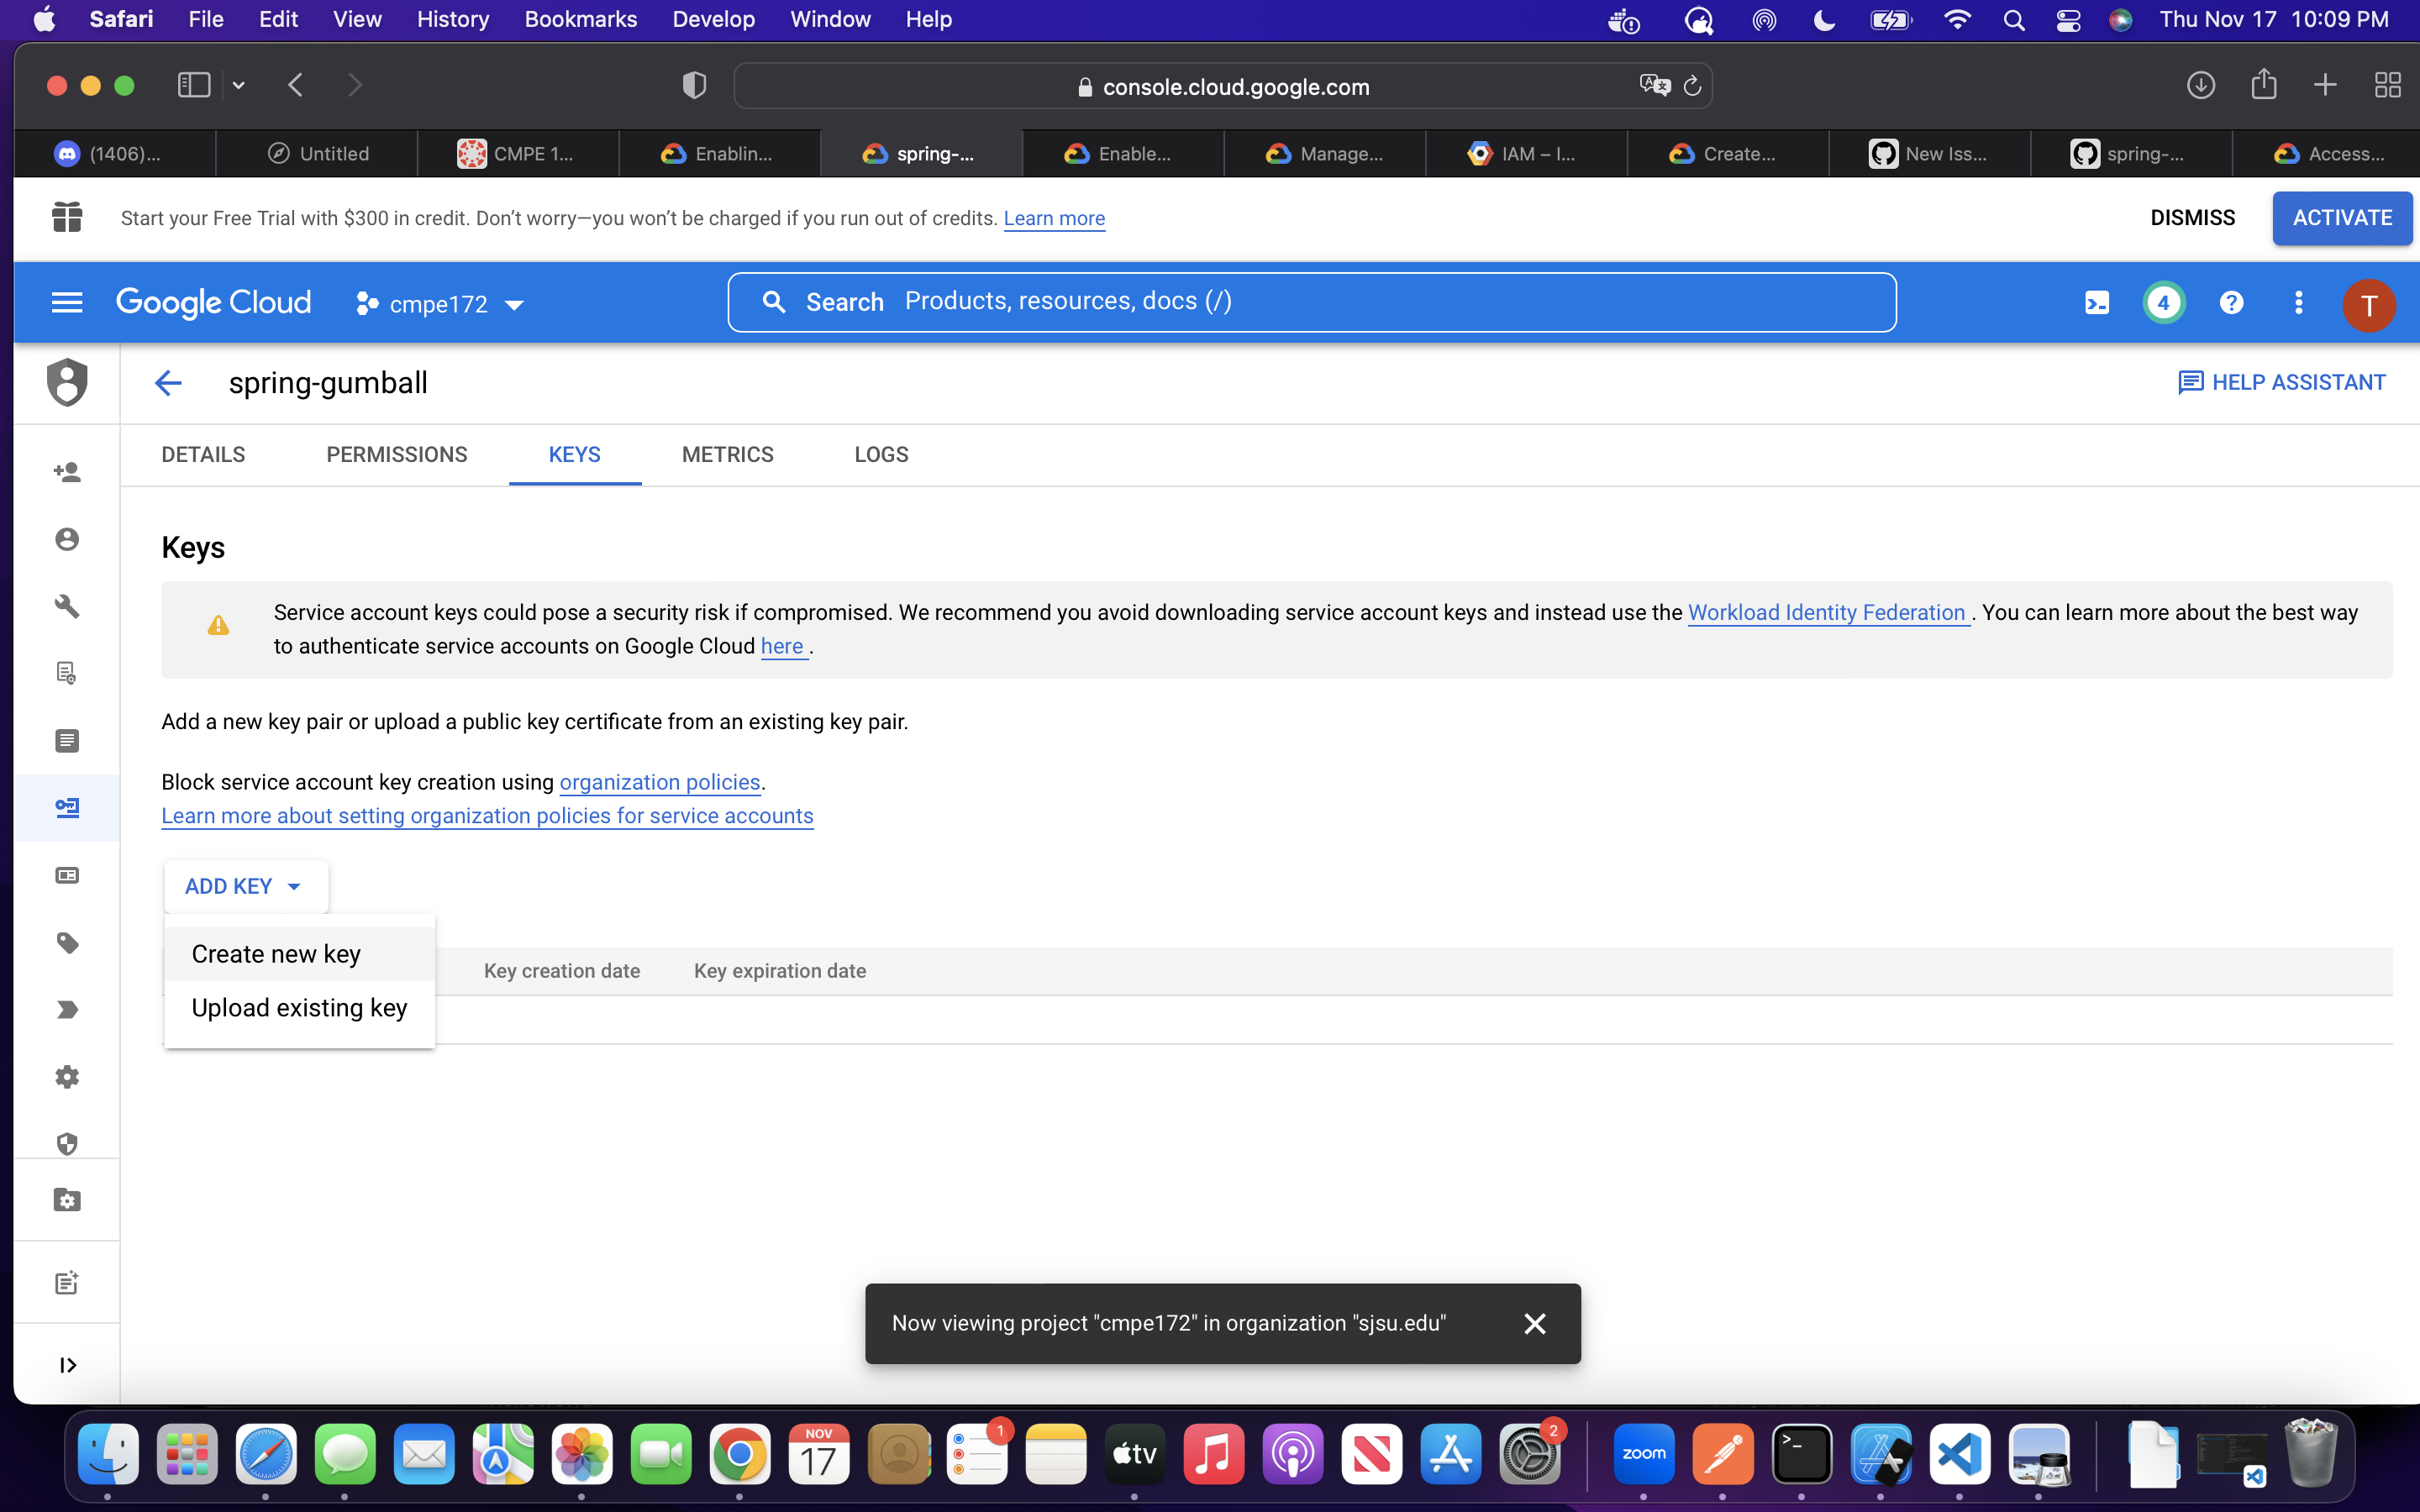Select Create new key option
This screenshot has height=1512, width=2420.
tap(276, 954)
